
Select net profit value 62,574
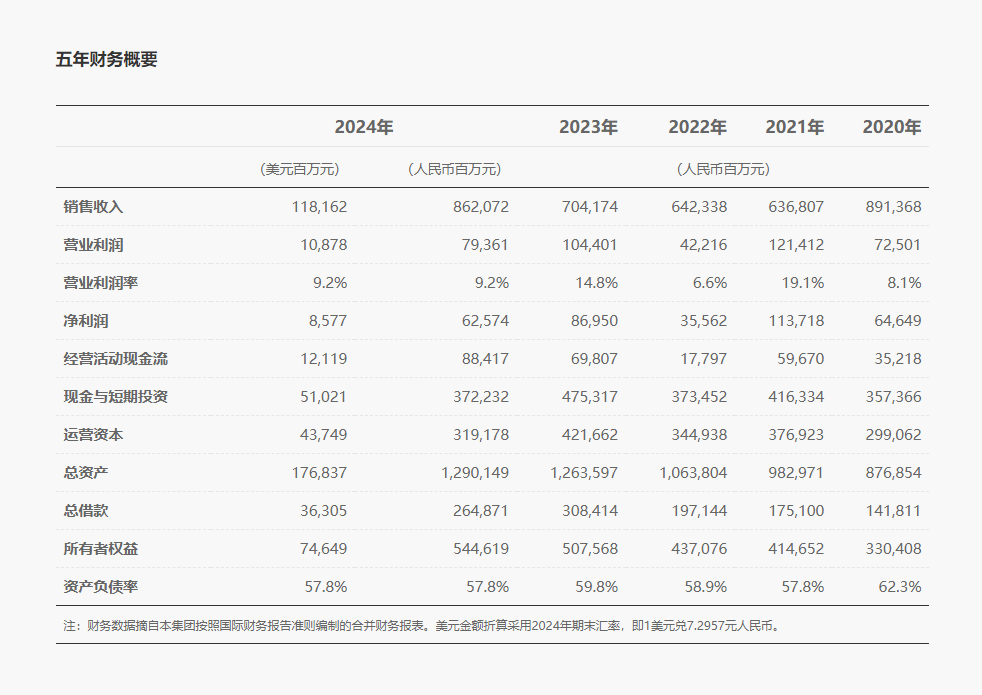click(485, 321)
